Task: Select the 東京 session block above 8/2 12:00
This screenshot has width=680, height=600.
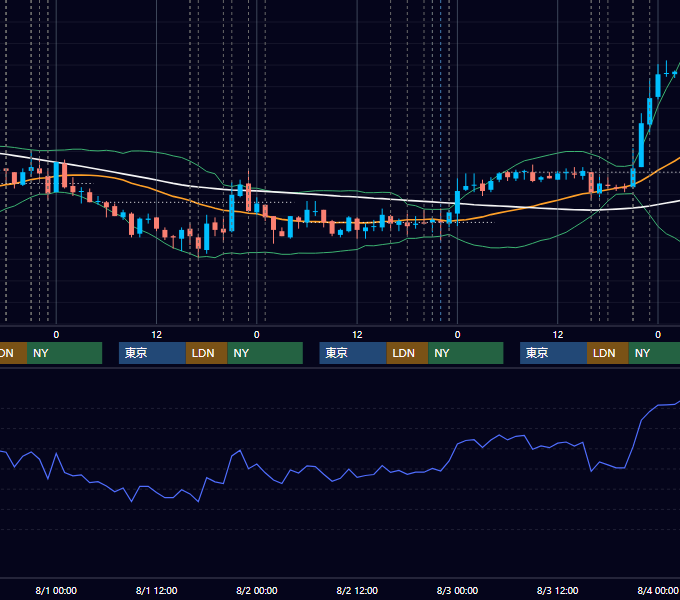Action: [353, 353]
